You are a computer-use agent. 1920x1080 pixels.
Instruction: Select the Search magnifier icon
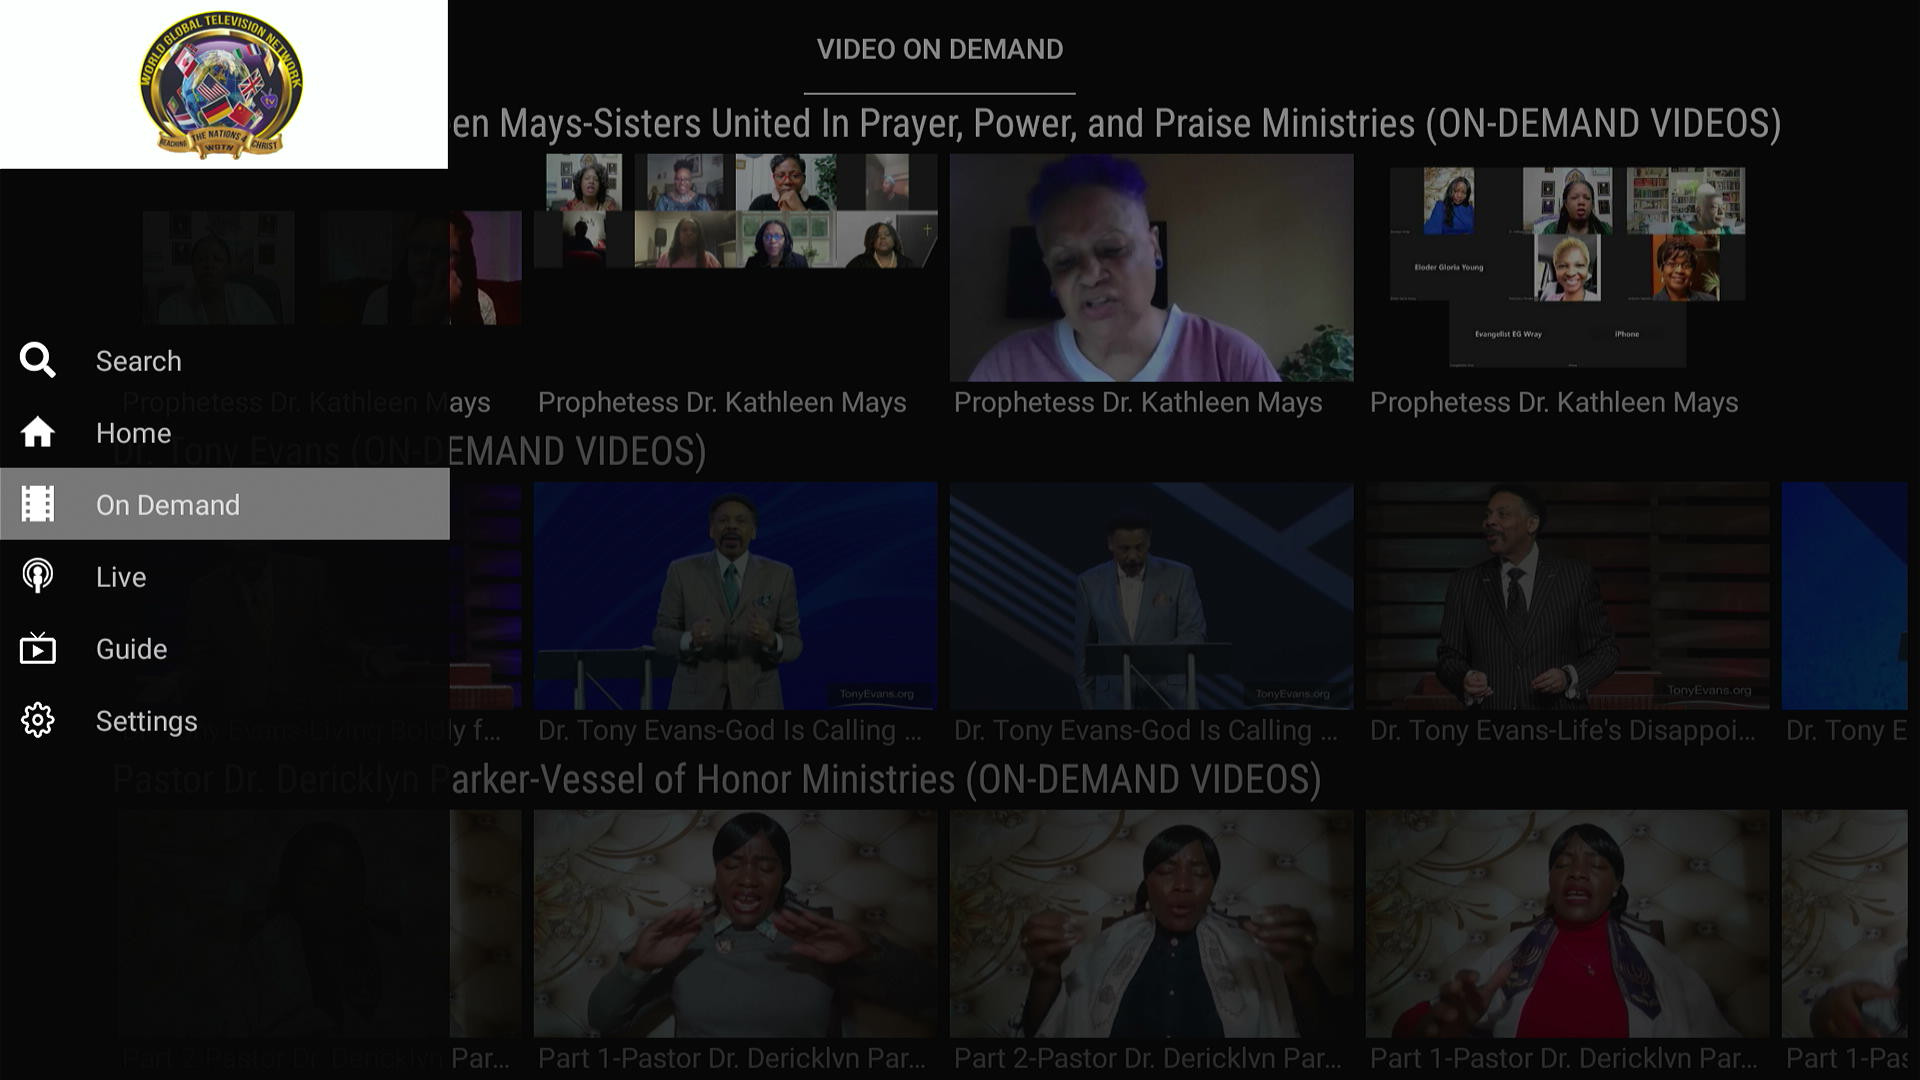click(x=37, y=360)
